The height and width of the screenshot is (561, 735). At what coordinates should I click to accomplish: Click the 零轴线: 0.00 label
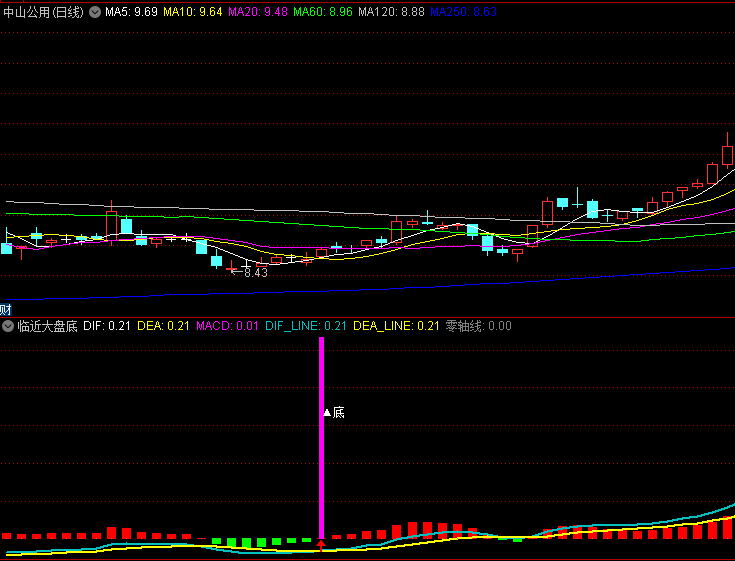pyautogui.click(x=478, y=326)
